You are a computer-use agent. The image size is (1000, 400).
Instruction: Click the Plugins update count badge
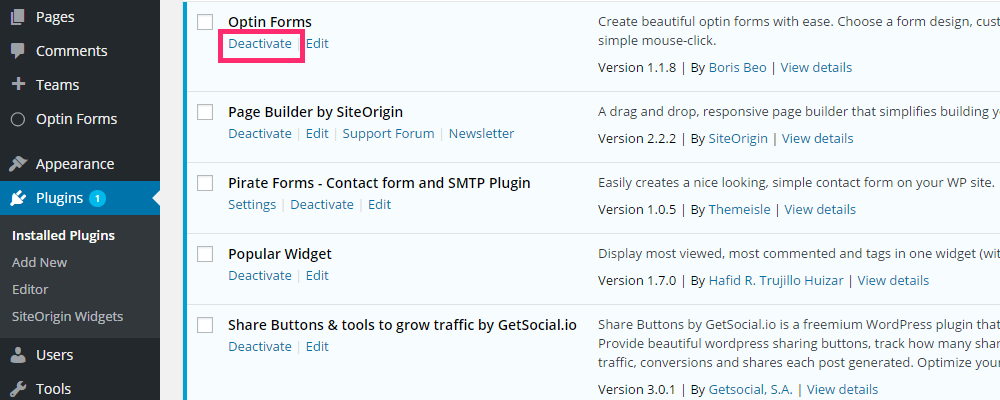[x=97, y=198]
